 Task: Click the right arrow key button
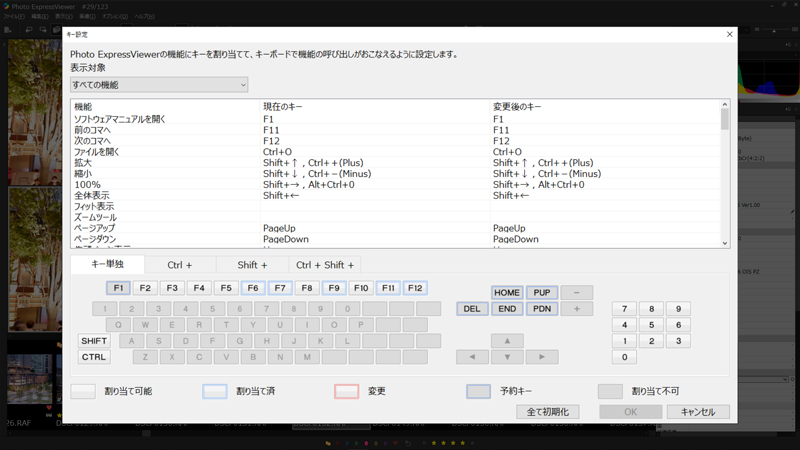coord(542,357)
